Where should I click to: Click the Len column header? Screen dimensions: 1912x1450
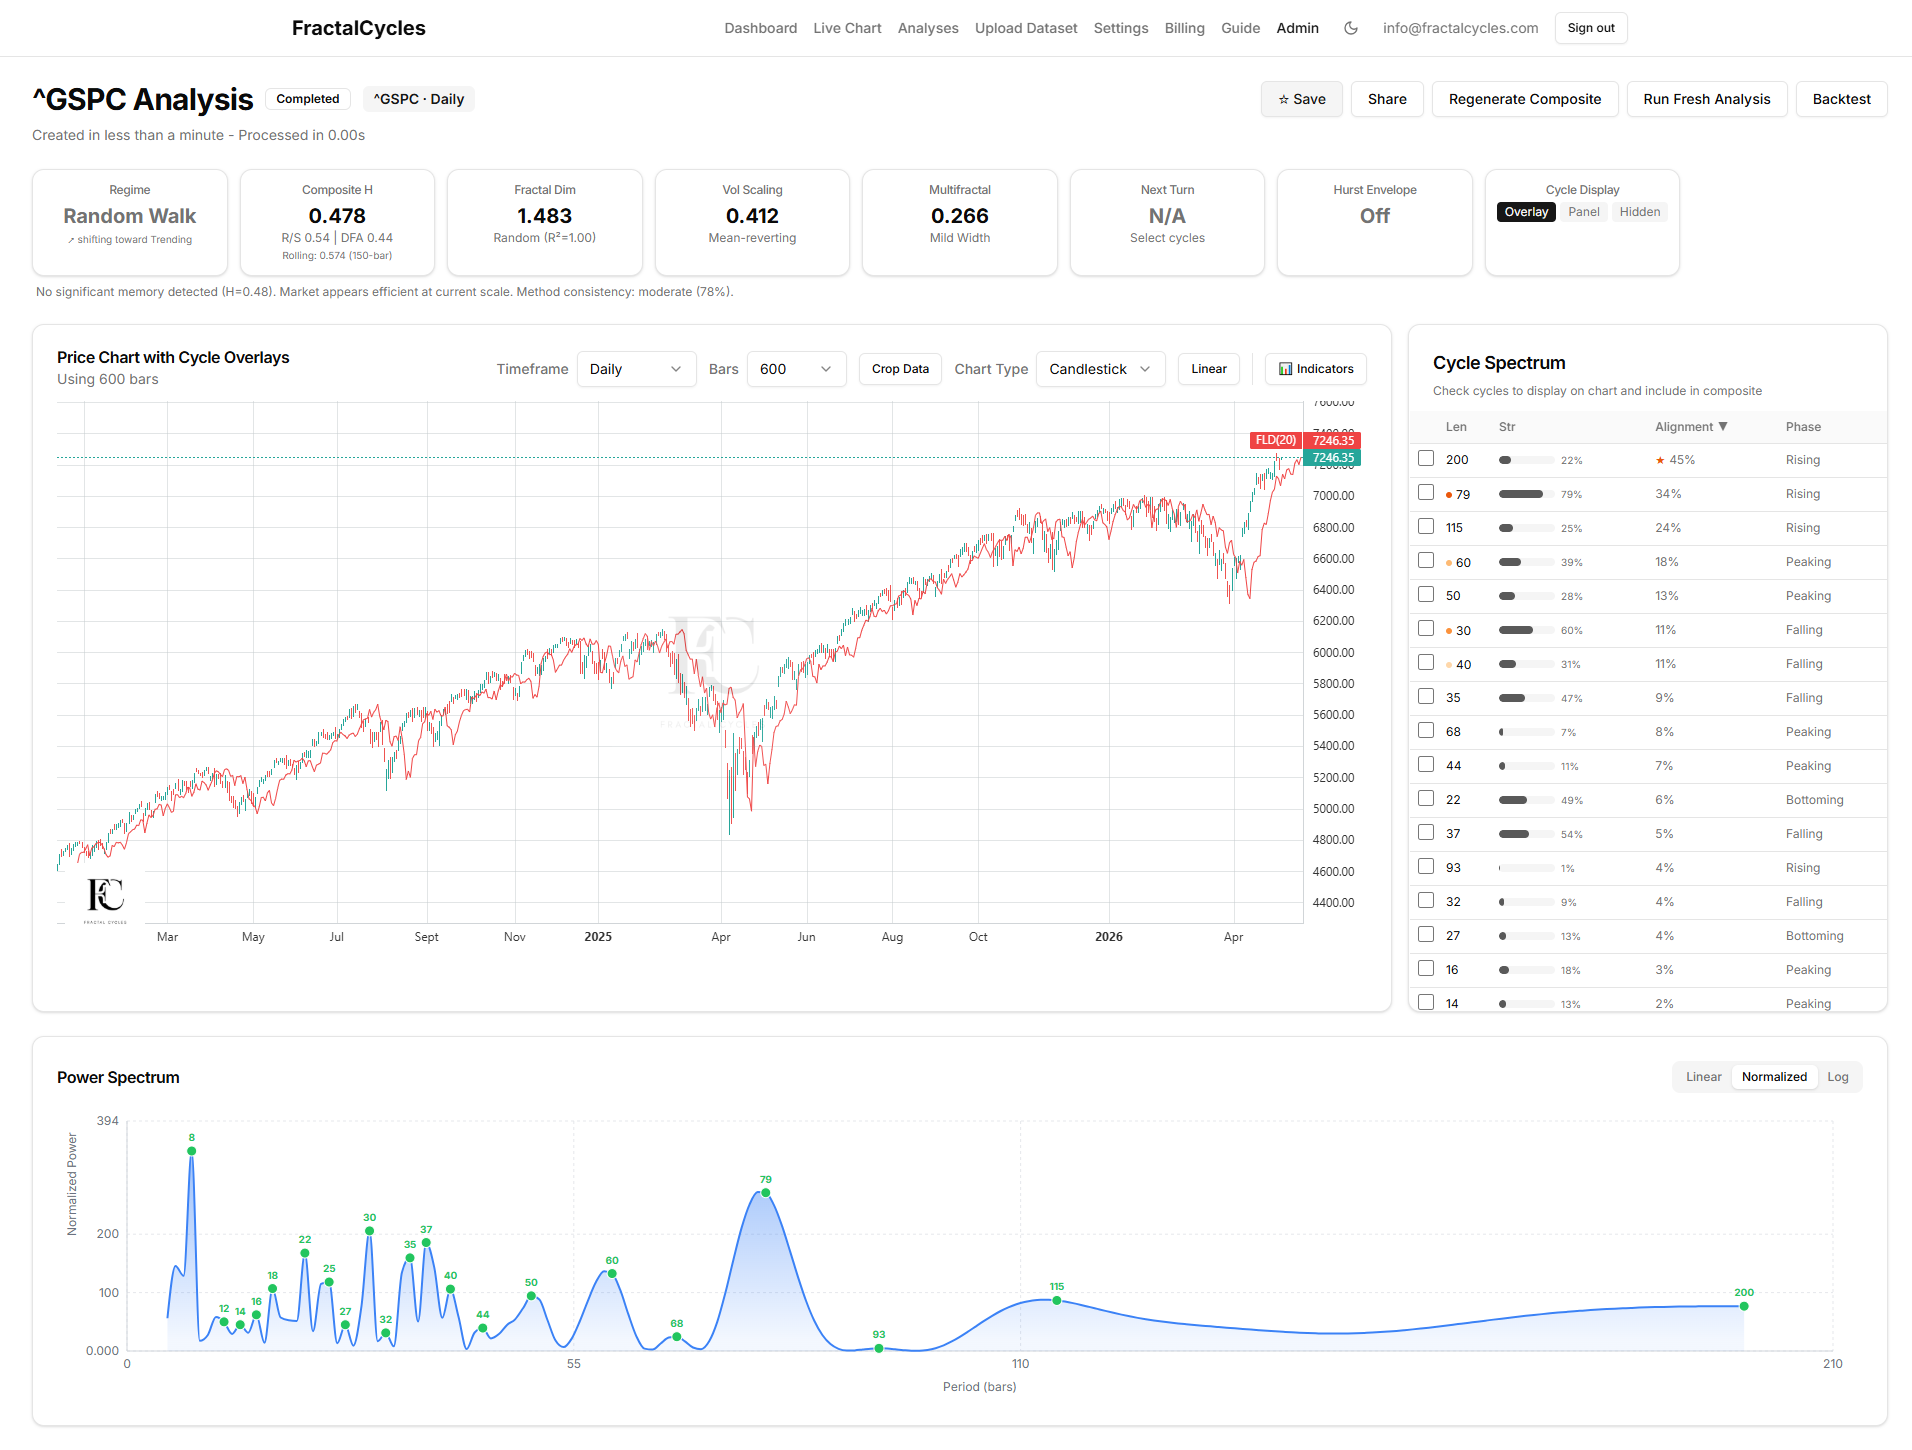click(1456, 427)
